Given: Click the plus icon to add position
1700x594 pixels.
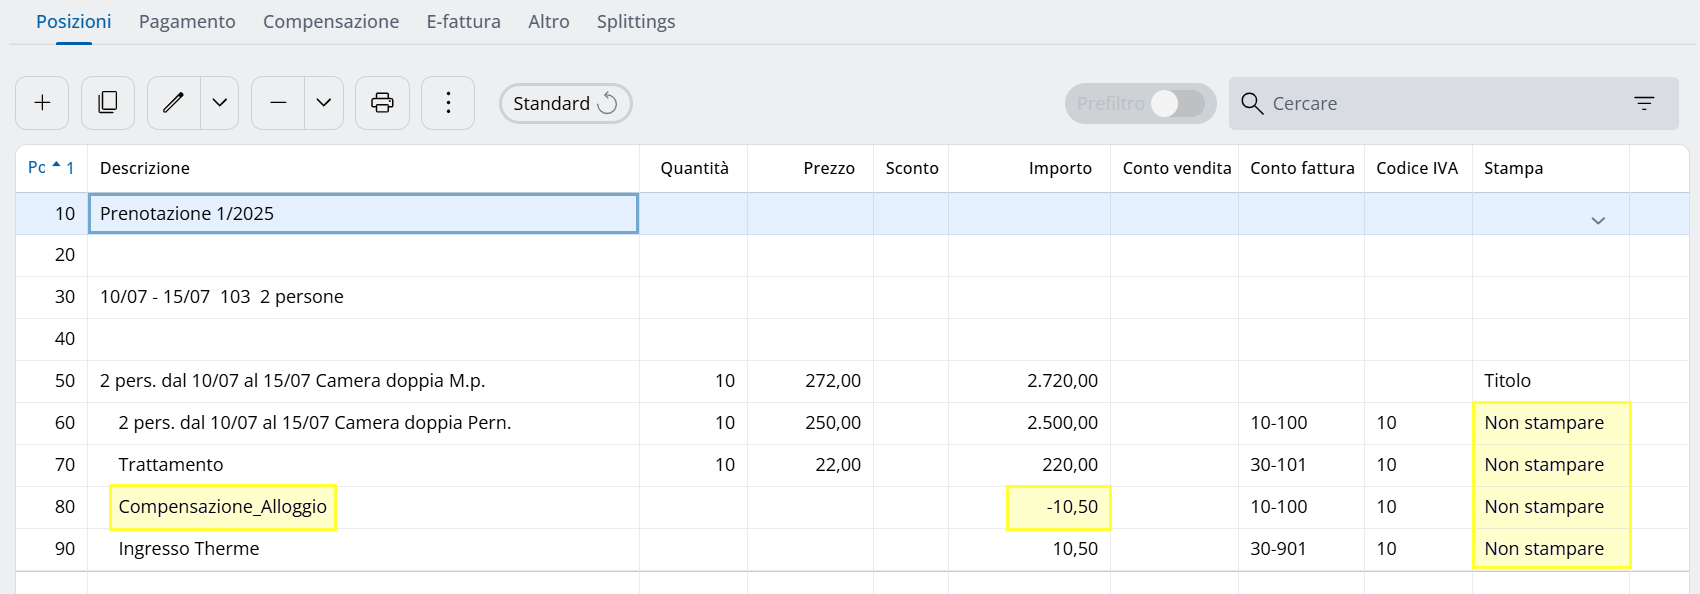Looking at the screenshot, I should point(42,103).
